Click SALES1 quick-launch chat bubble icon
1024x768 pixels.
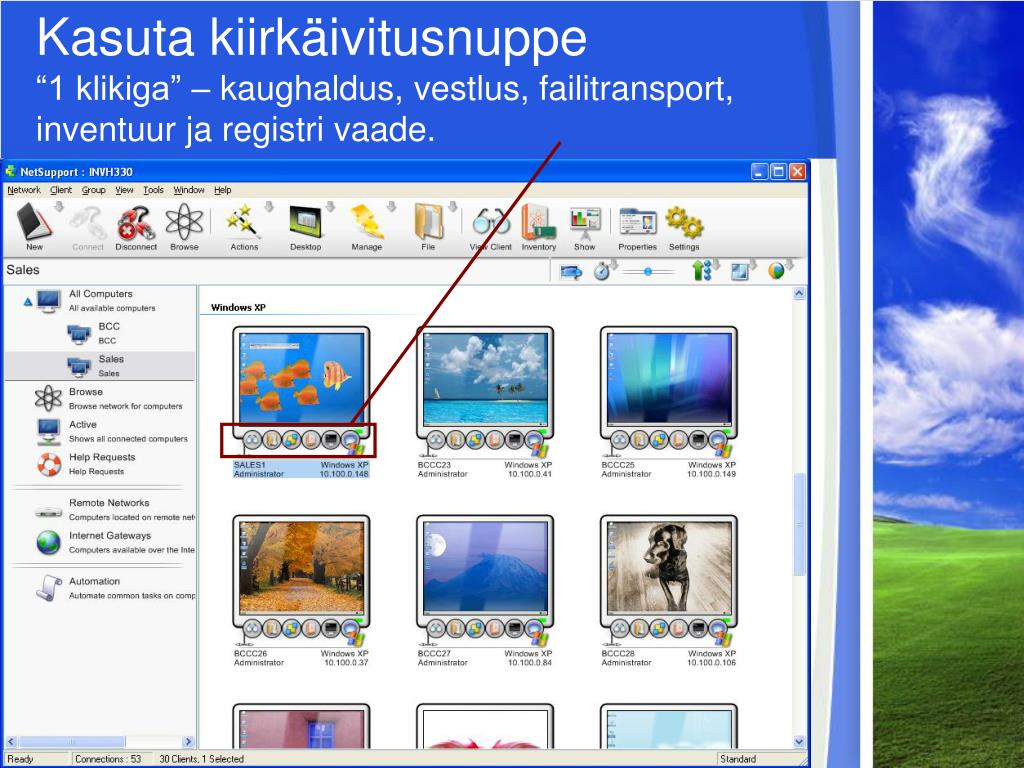tap(351, 440)
